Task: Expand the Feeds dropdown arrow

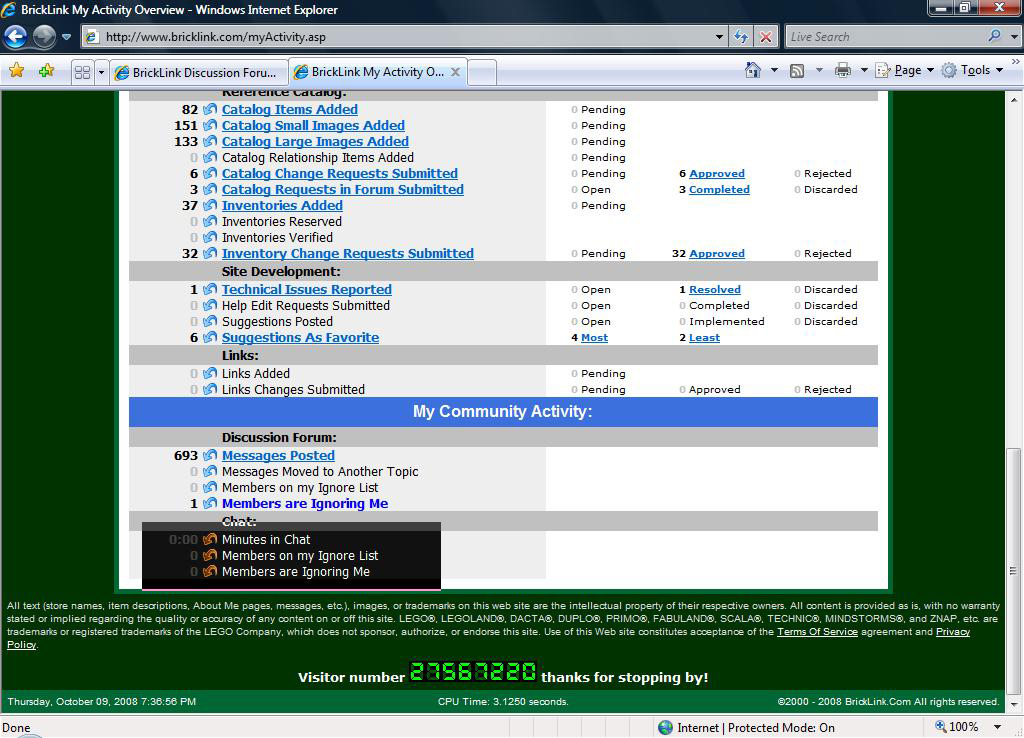Action: tap(819, 70)
